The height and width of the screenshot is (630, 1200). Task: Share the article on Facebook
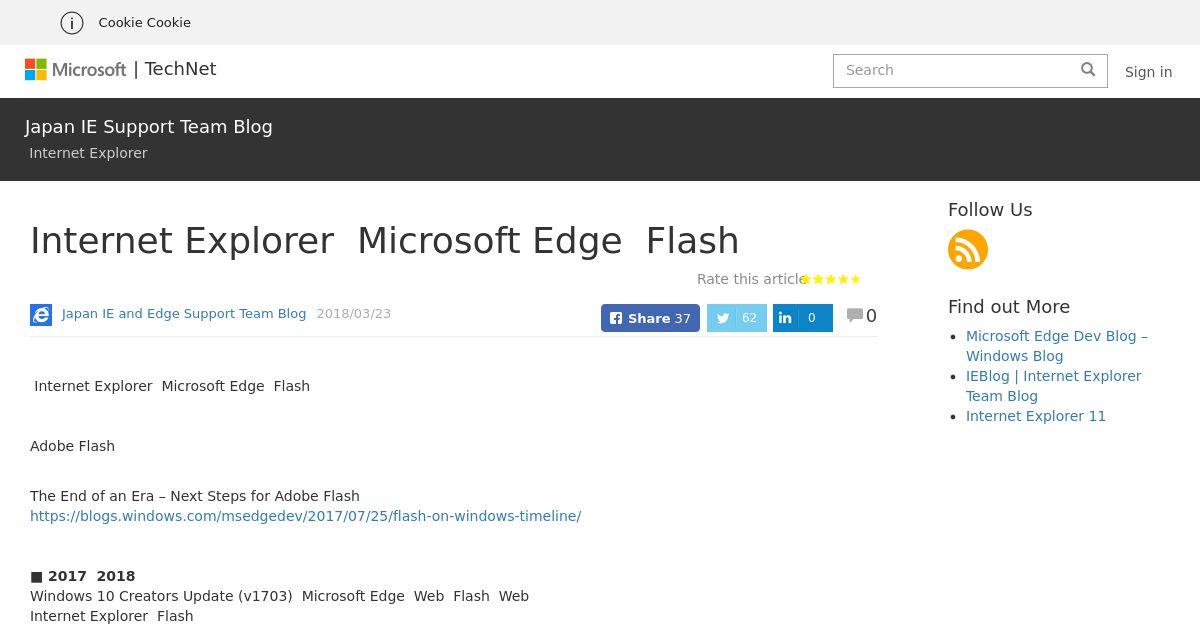coord(650,318)
